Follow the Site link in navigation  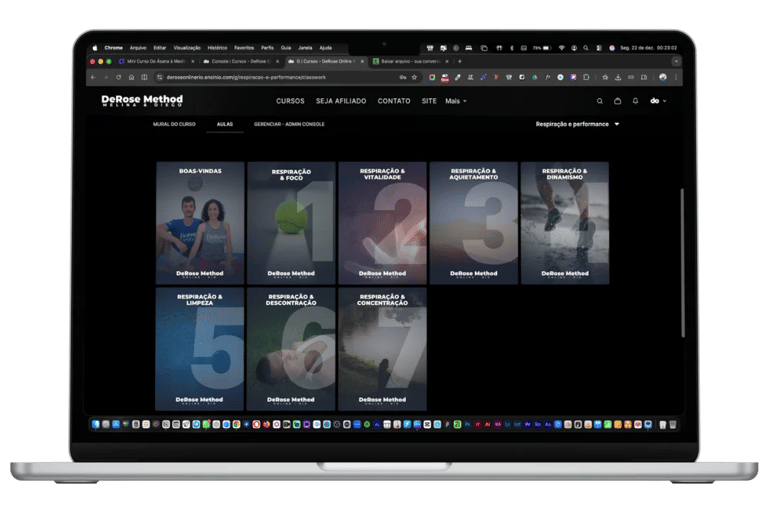tap(429, 101)
